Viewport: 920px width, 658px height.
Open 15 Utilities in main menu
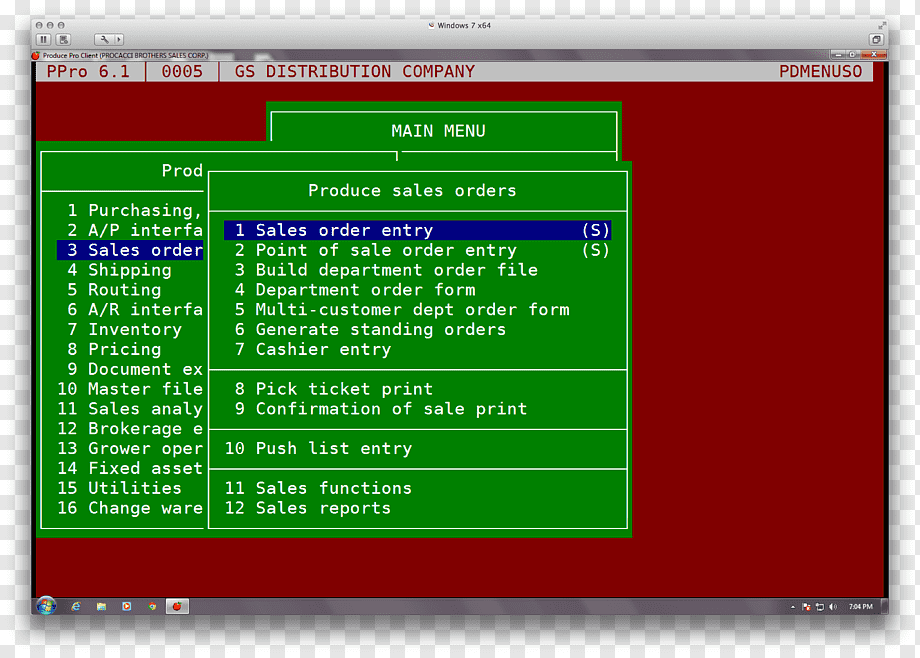[x=130, y=488]
